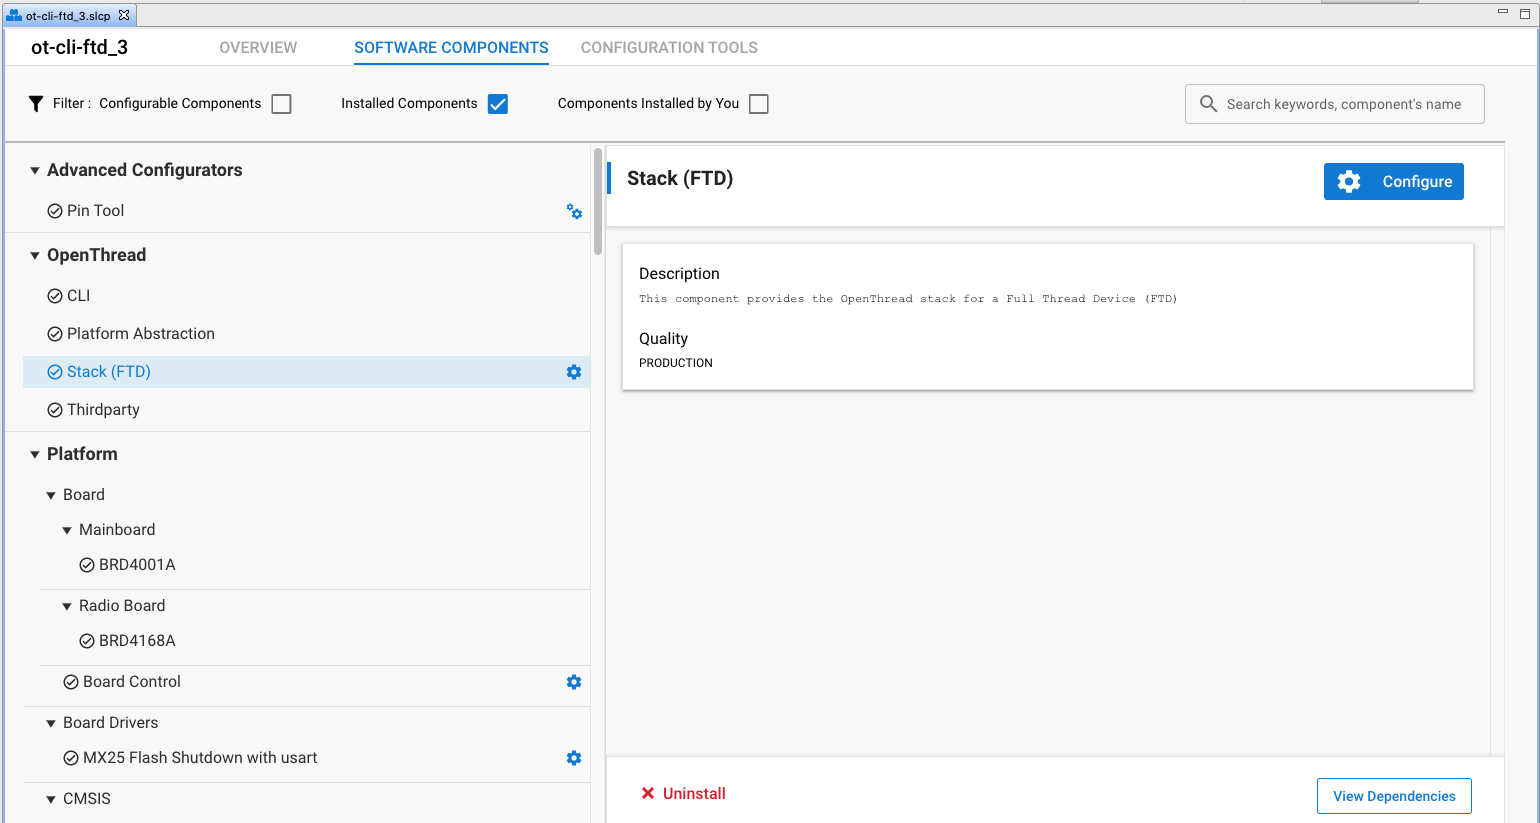This screenshot has width=1540, height=823.
Task: Open Board Control settings via its gear icon
Action: [573, 681]
